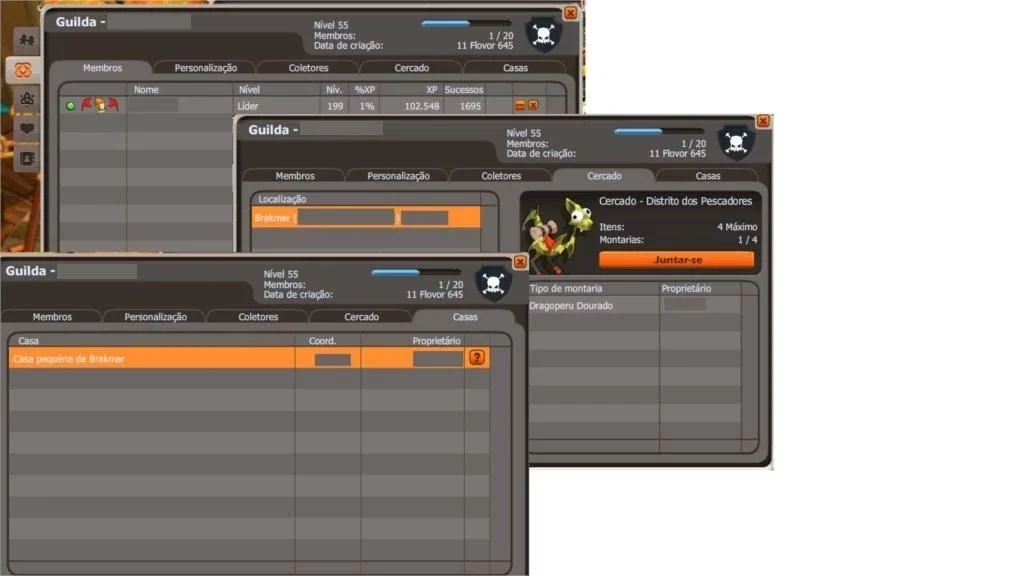Click the winged character portrait in the Líder row

100,104
